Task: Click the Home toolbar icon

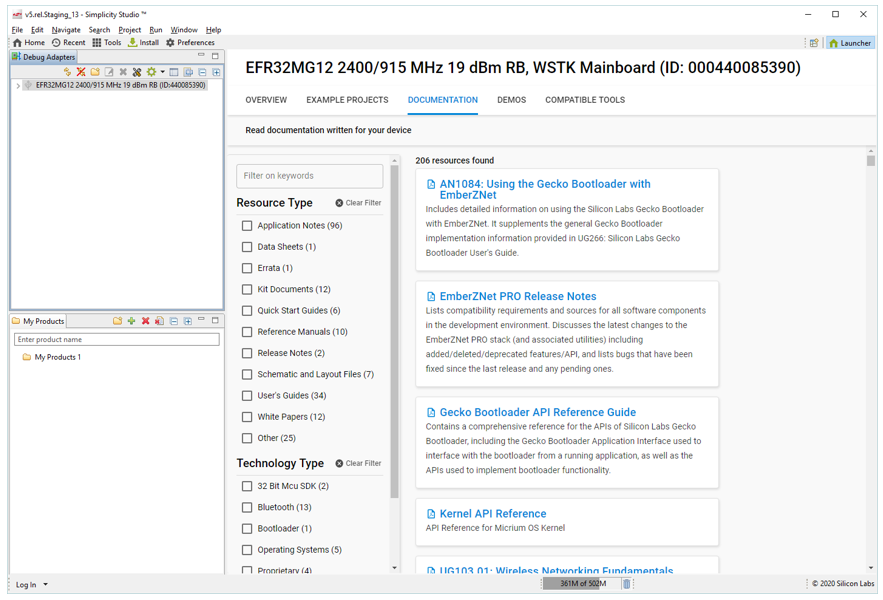Action: [x=17, y=43]
